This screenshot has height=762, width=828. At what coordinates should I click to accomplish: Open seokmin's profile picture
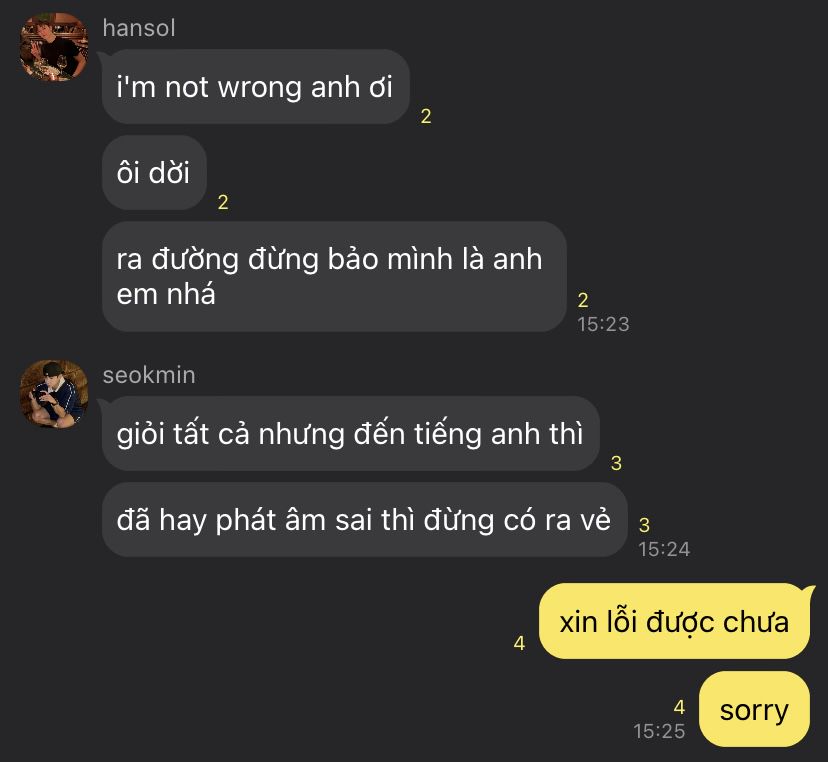(x=53, y=394)
